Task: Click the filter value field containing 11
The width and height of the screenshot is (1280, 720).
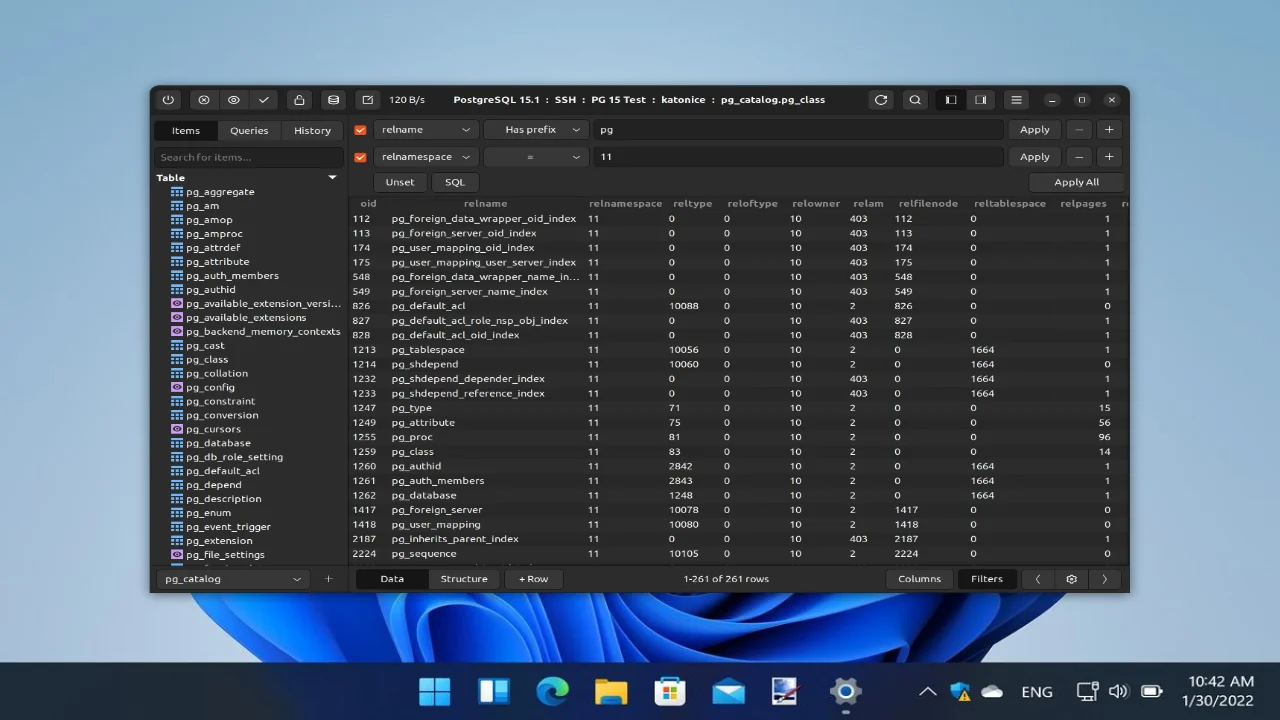Action: 798,157
